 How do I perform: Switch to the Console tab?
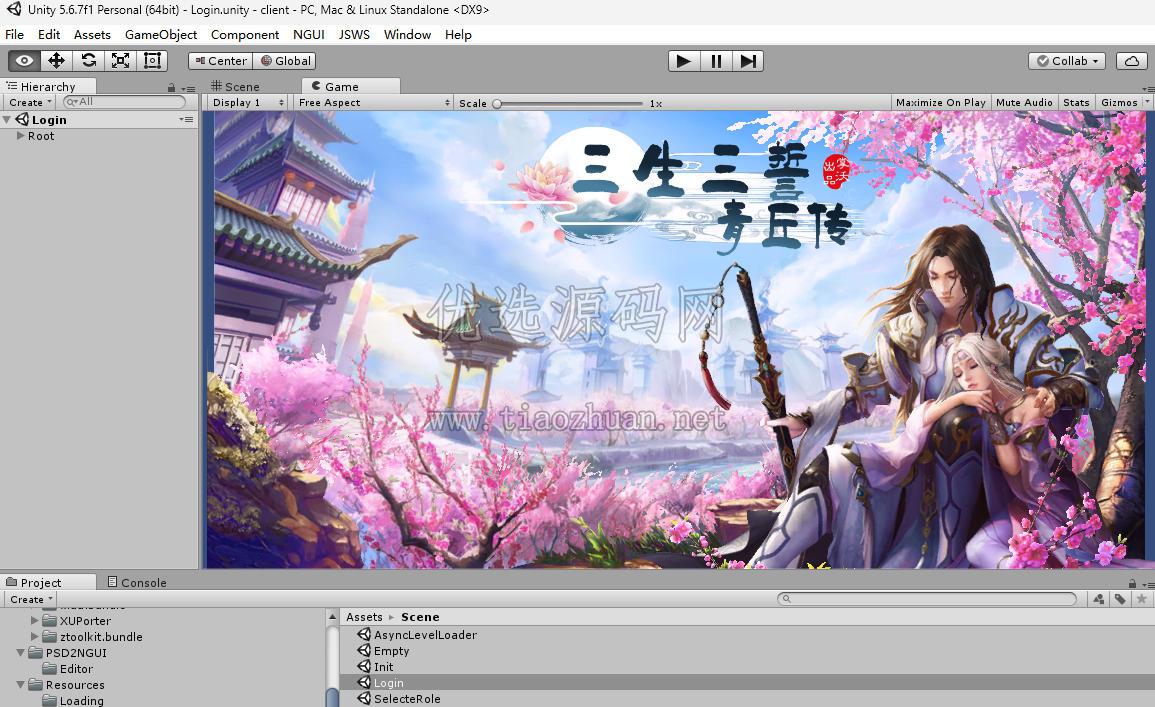point(137,583)
